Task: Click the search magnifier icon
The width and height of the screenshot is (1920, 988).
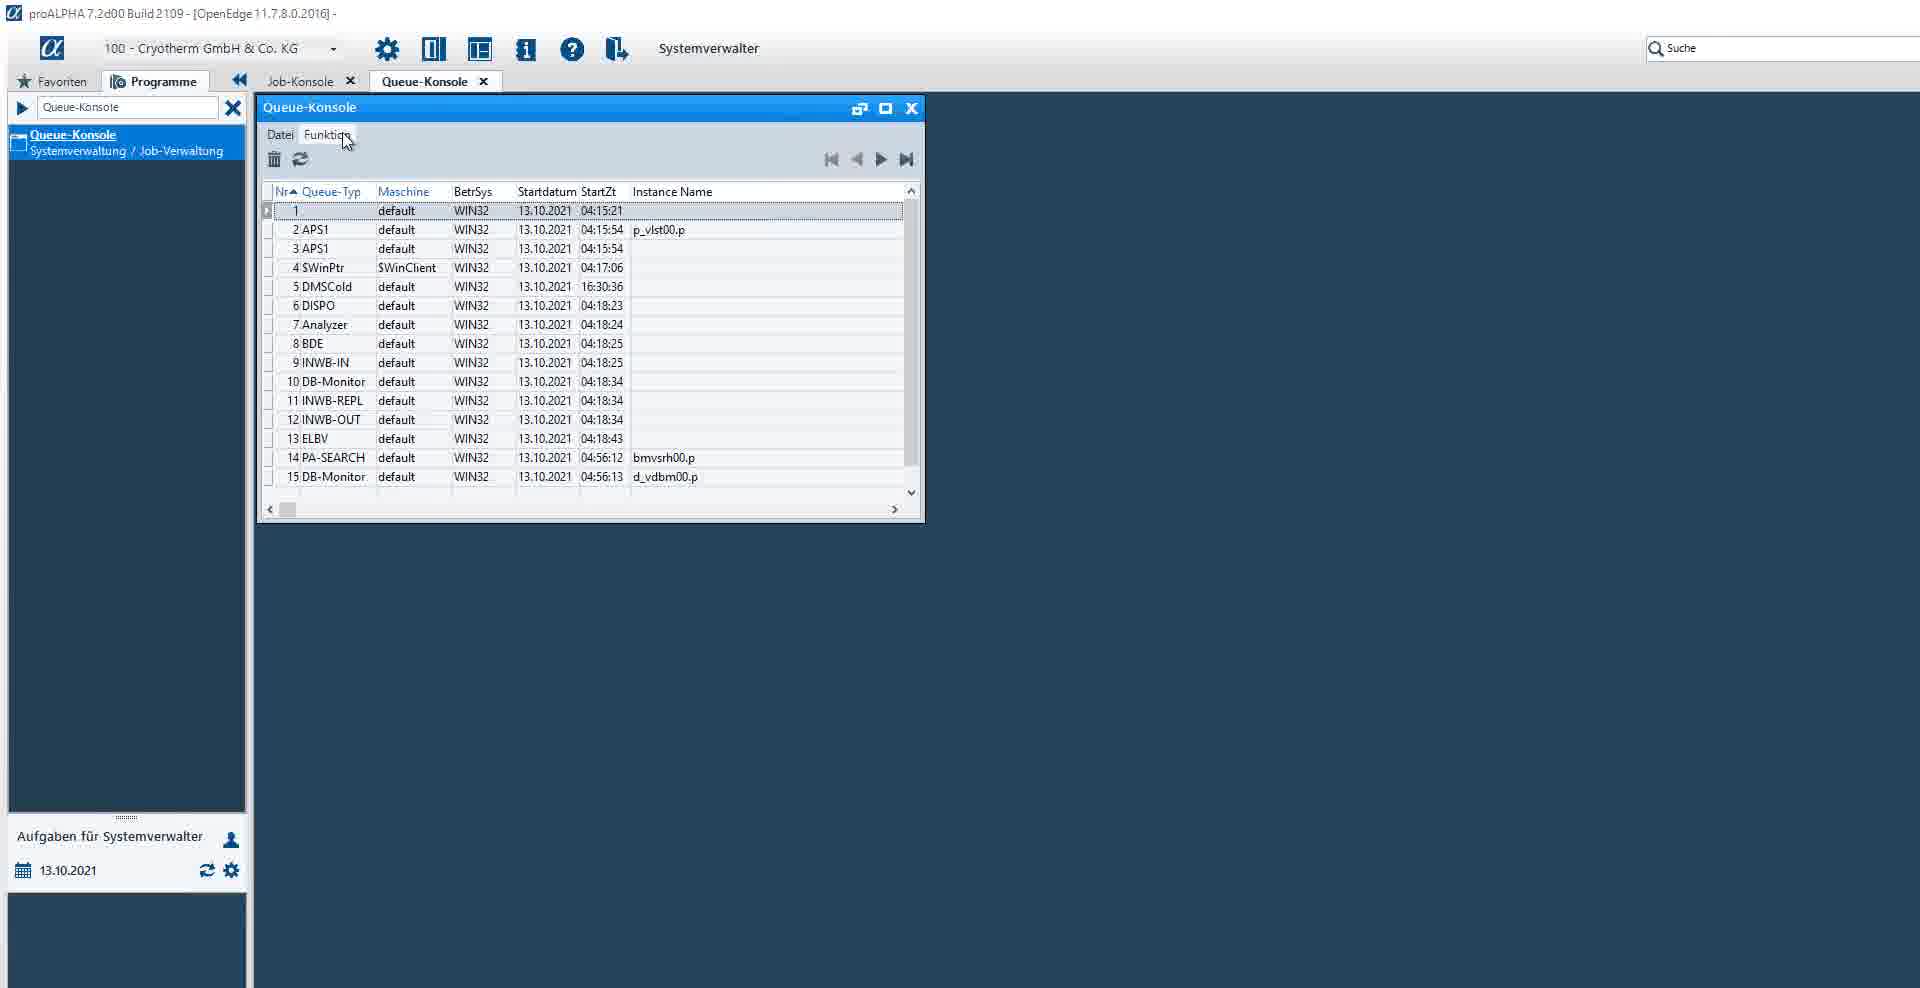Action: click(x=1656, y=48)
